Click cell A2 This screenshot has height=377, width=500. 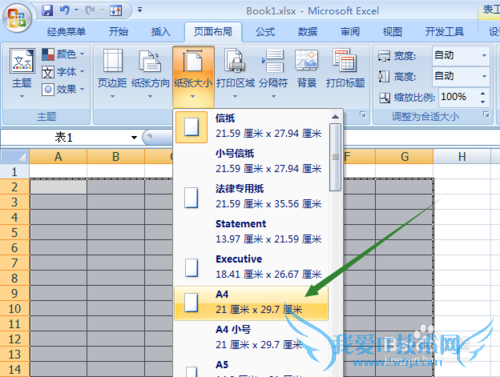click(58, 187)
